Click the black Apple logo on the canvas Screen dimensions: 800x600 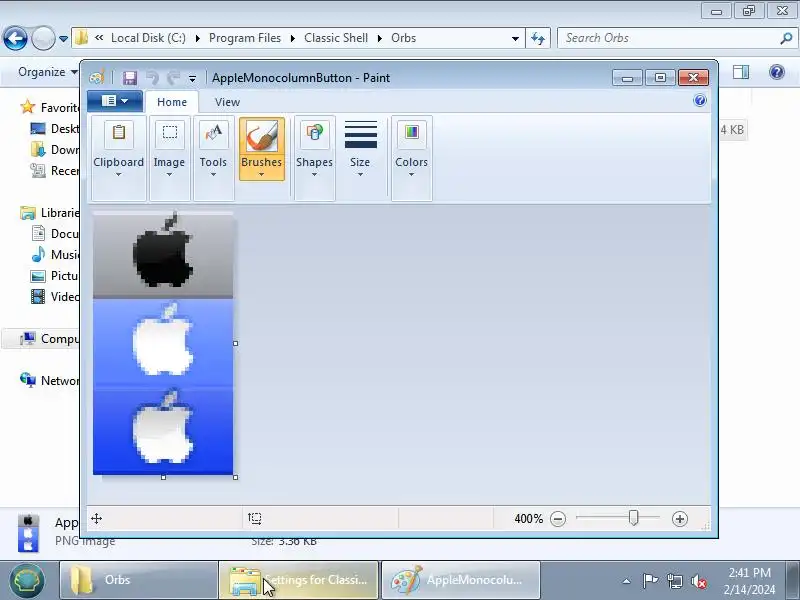click(163, 251)
